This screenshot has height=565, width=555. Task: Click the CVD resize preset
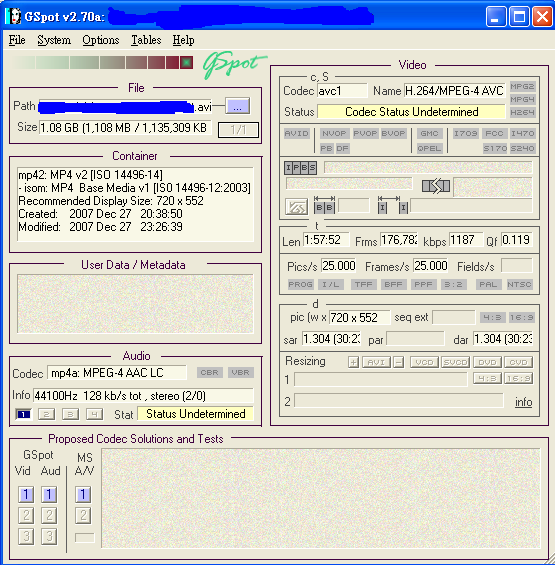pos(518,362)
